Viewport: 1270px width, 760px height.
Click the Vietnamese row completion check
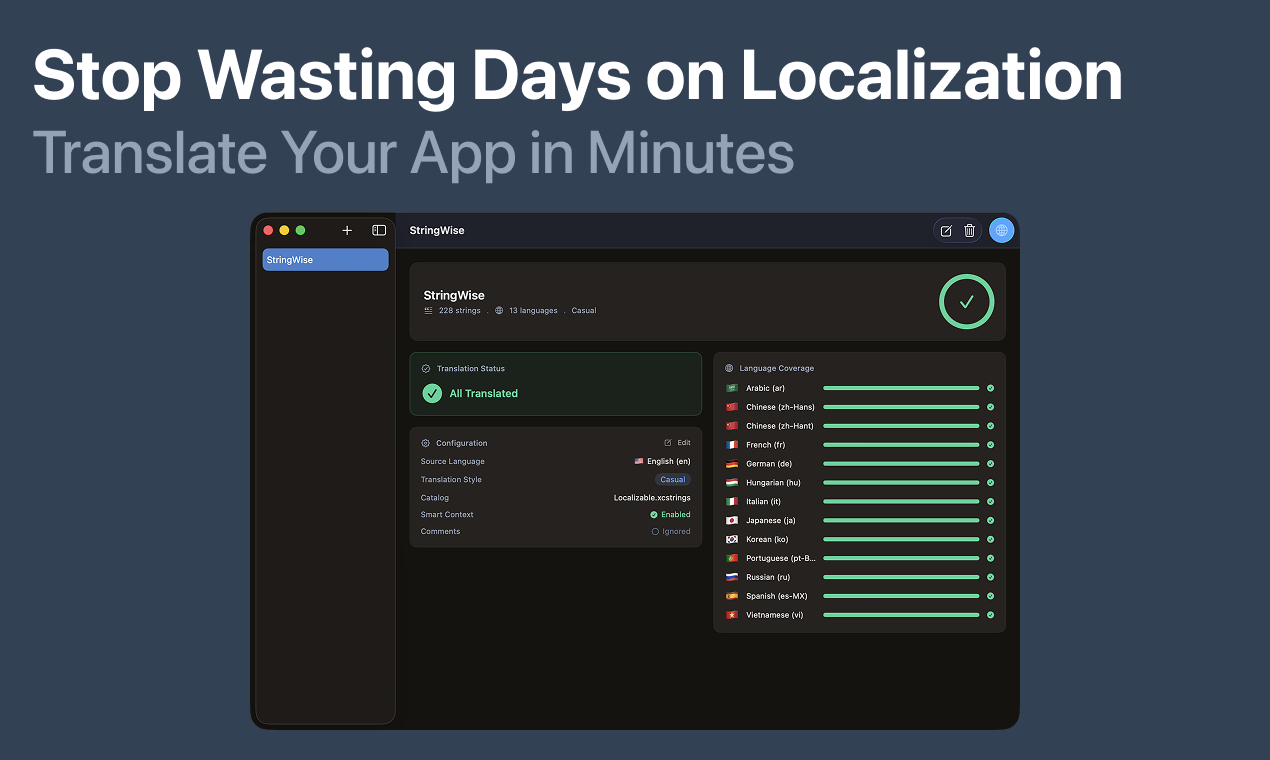pos(990,615)
